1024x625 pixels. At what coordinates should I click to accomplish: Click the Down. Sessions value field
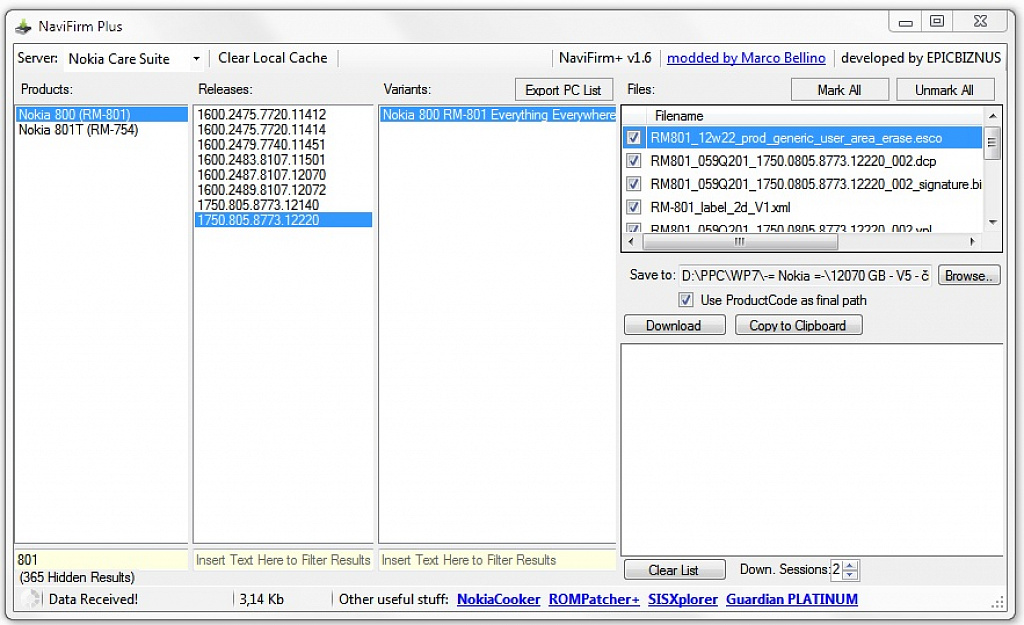point(837,569)
